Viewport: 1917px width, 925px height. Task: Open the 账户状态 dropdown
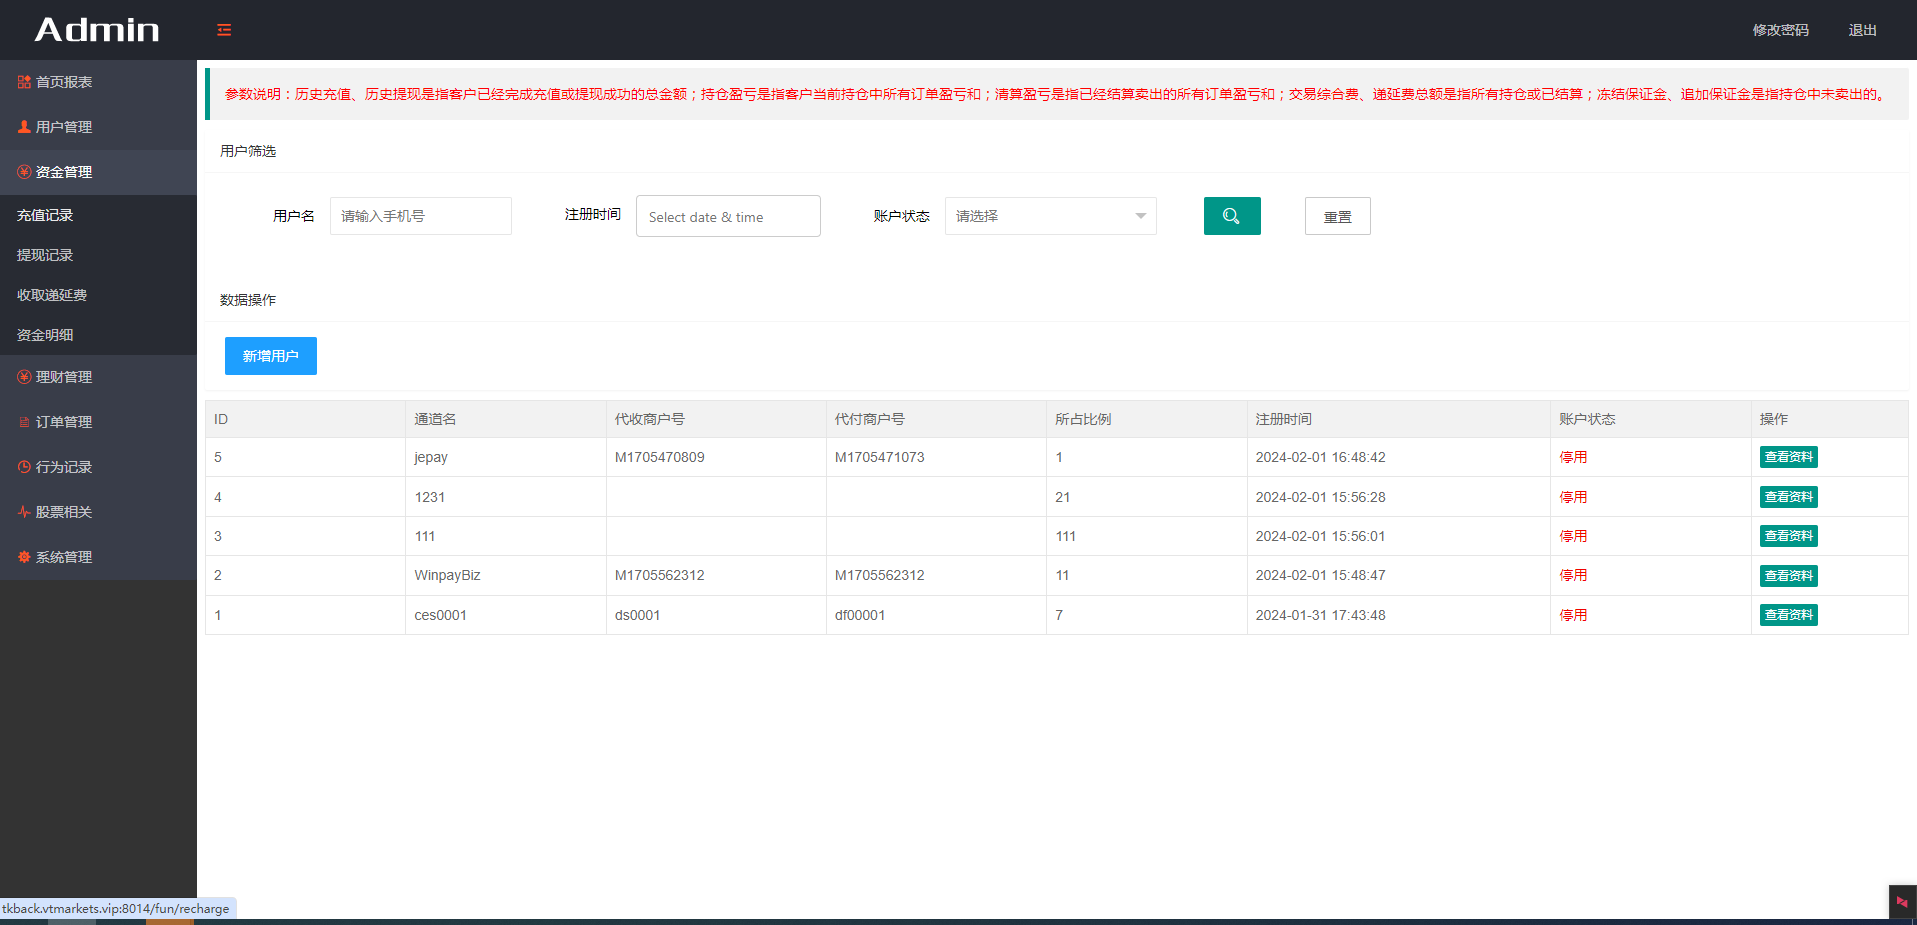1050,216
